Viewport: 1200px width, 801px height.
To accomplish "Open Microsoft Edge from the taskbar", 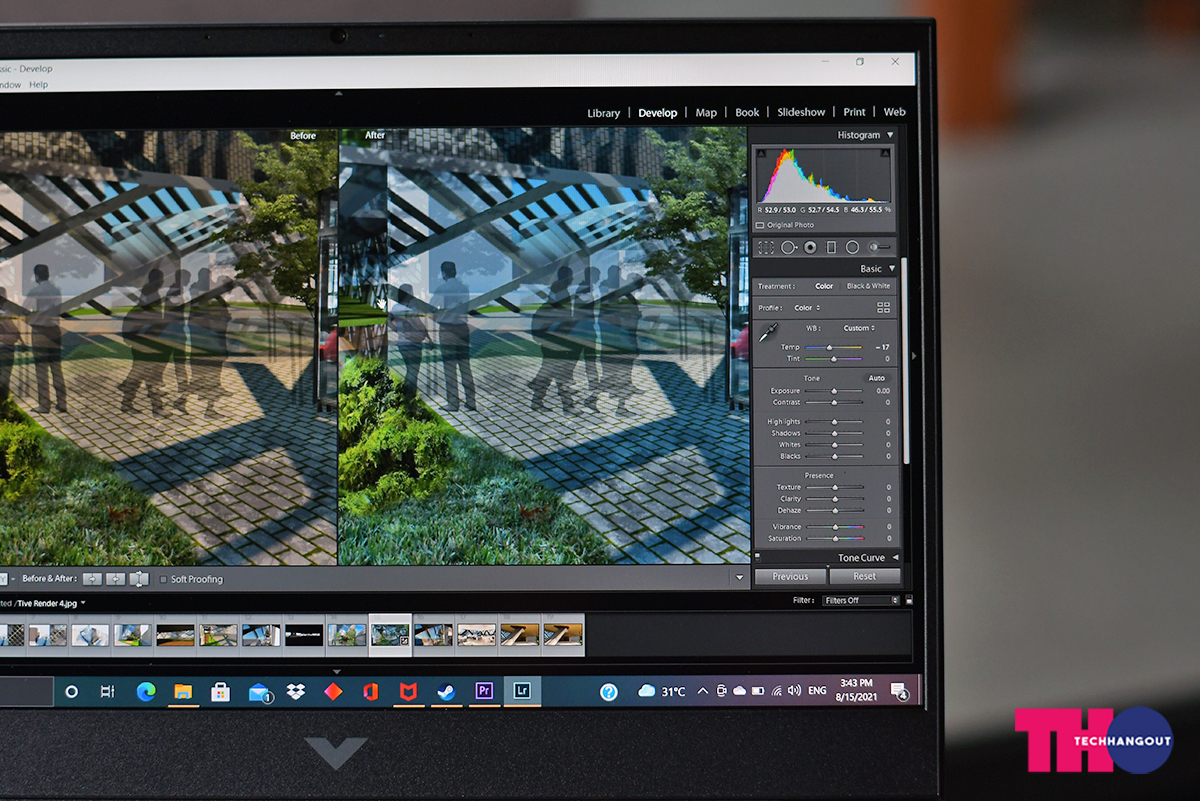I will click(146, 691).
